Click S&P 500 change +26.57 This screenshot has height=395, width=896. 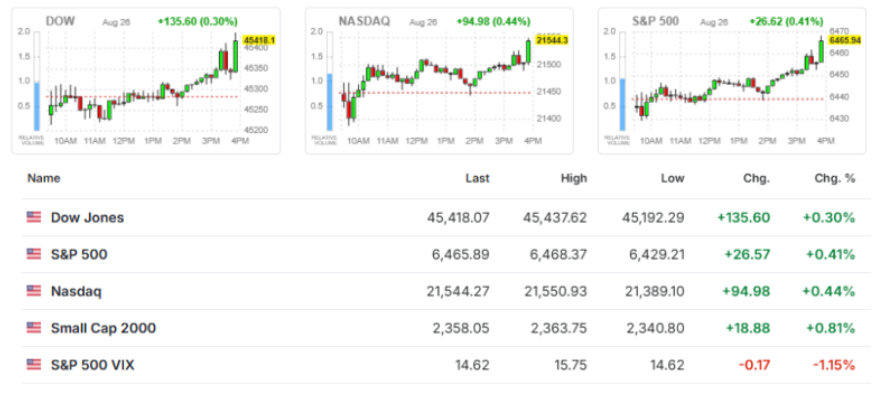click(x=748, y=254)
